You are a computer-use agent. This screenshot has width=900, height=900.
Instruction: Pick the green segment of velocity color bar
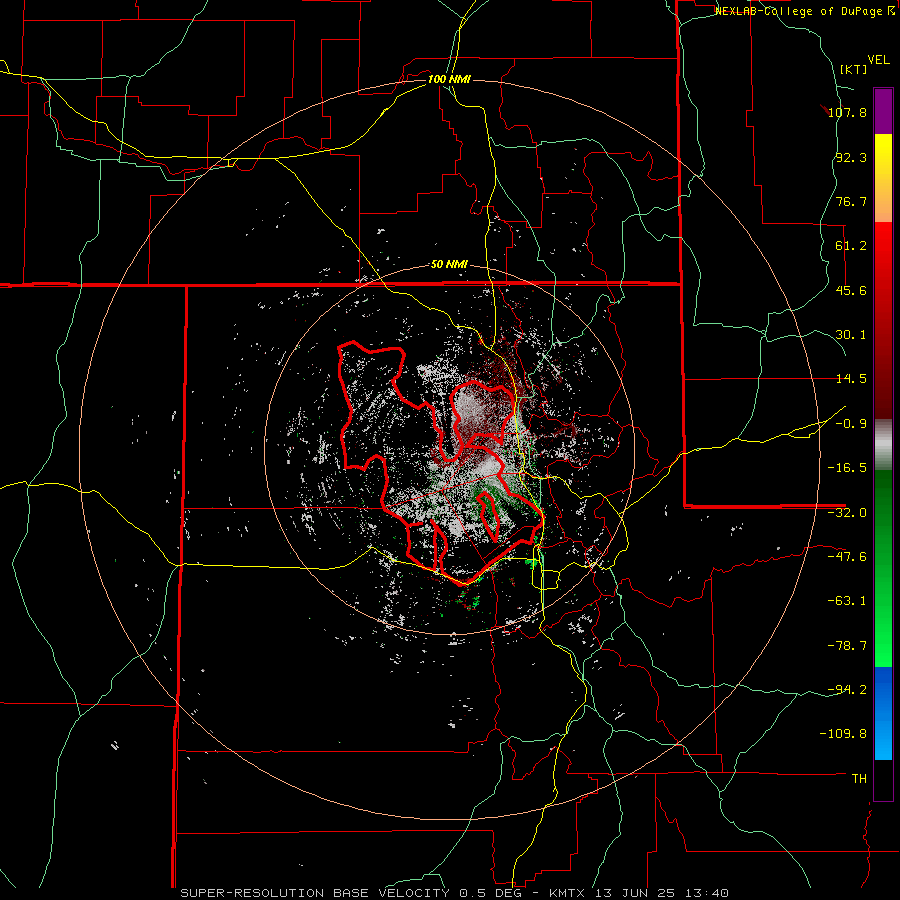click(x=883, y=568)
